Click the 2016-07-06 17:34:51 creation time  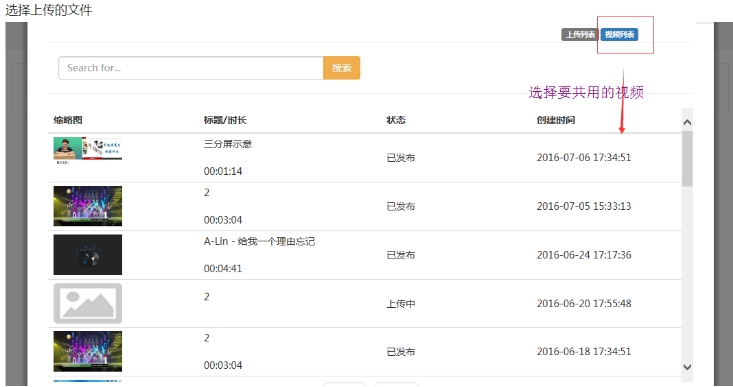pos(584,158)
